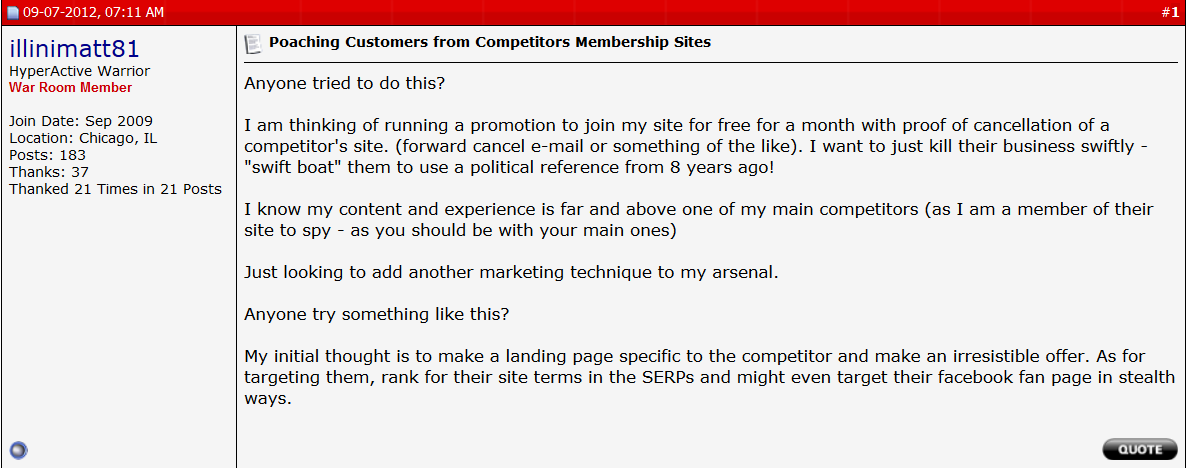Viewport: 1187px width, 468px height.
Task: Open the #1 post permalink
Action: click(1169, 12)
